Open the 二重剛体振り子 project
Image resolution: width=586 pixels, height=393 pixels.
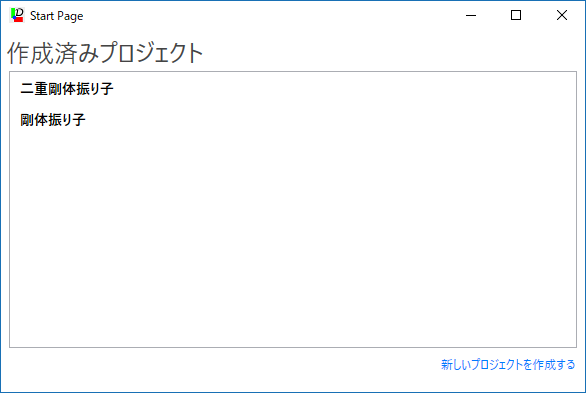point(67,89)
